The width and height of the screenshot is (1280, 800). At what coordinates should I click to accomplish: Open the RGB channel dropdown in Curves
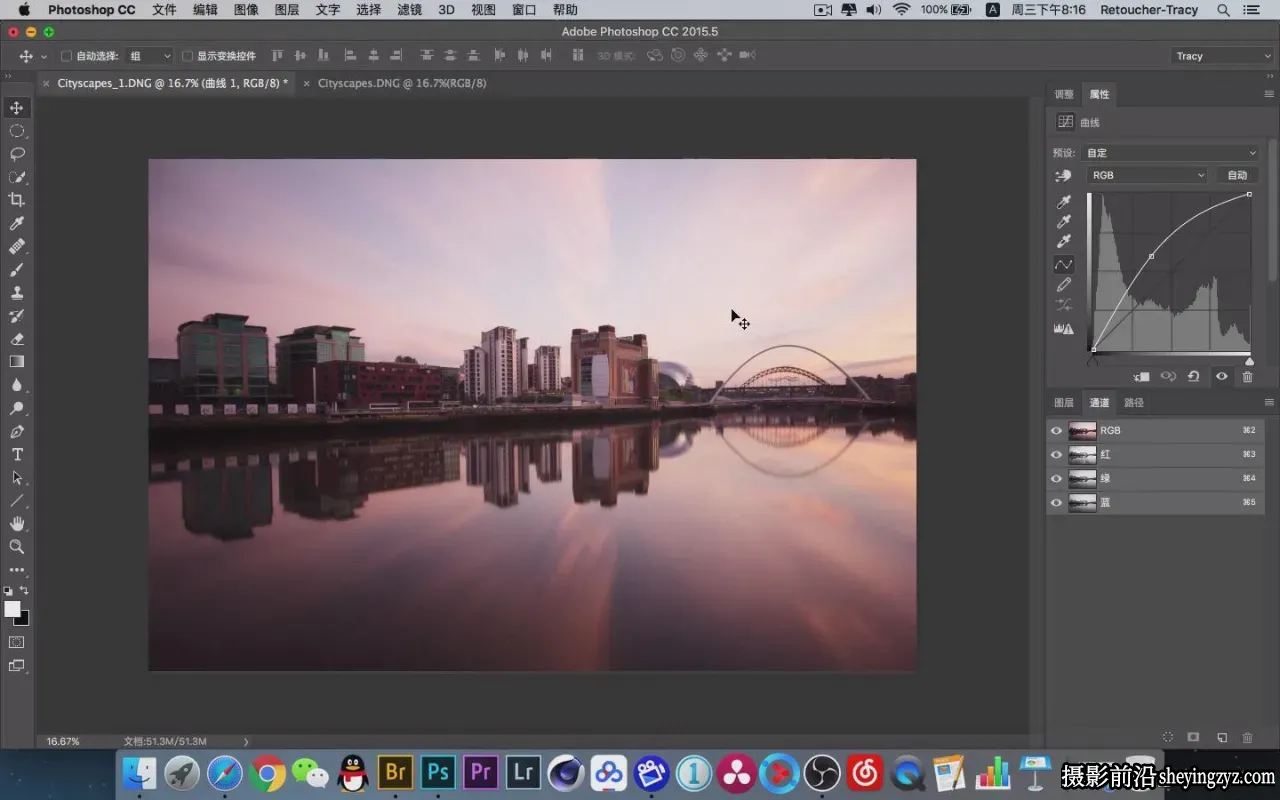(x=1147, y=175)
